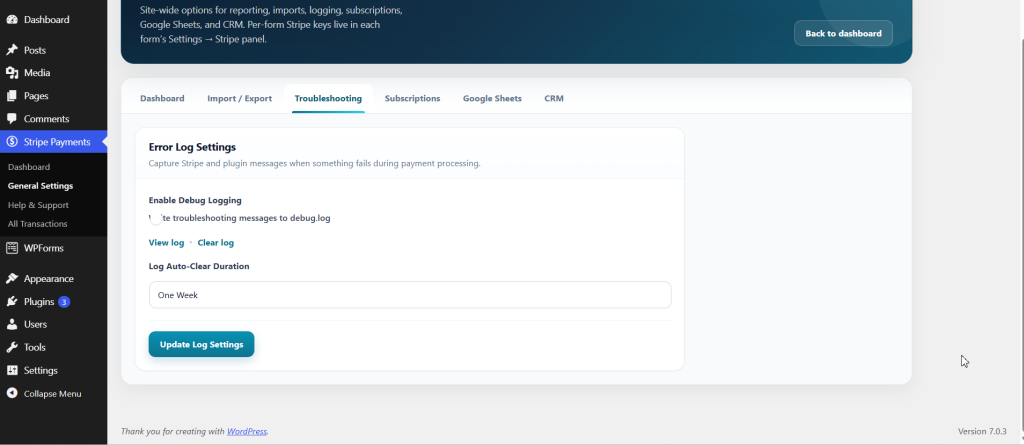Screen dimensions: 1024x445
Task: Switch to the CRM tab
Action: point(554,99)
